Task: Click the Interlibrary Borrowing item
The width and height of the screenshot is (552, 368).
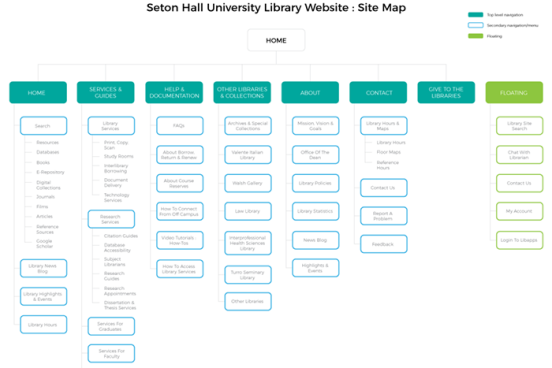Action: pos(116,168)
